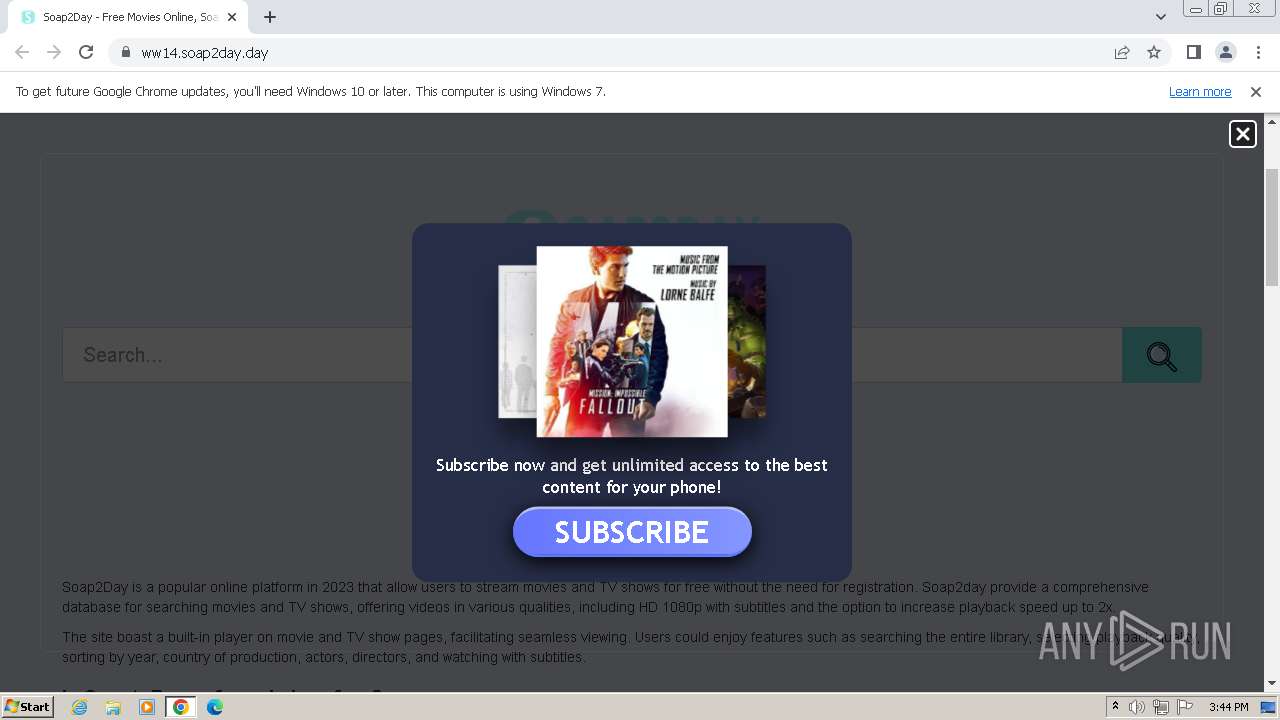1280x720 pixels.
Task: Open the Chrome profile menu
Action: click(1225, 53)
